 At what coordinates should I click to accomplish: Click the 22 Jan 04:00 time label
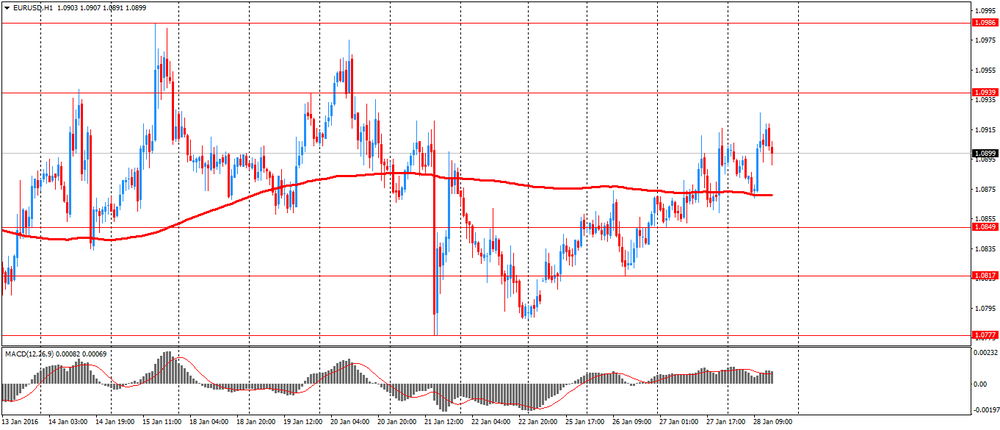pyautogui.click(x=490, y=422)
